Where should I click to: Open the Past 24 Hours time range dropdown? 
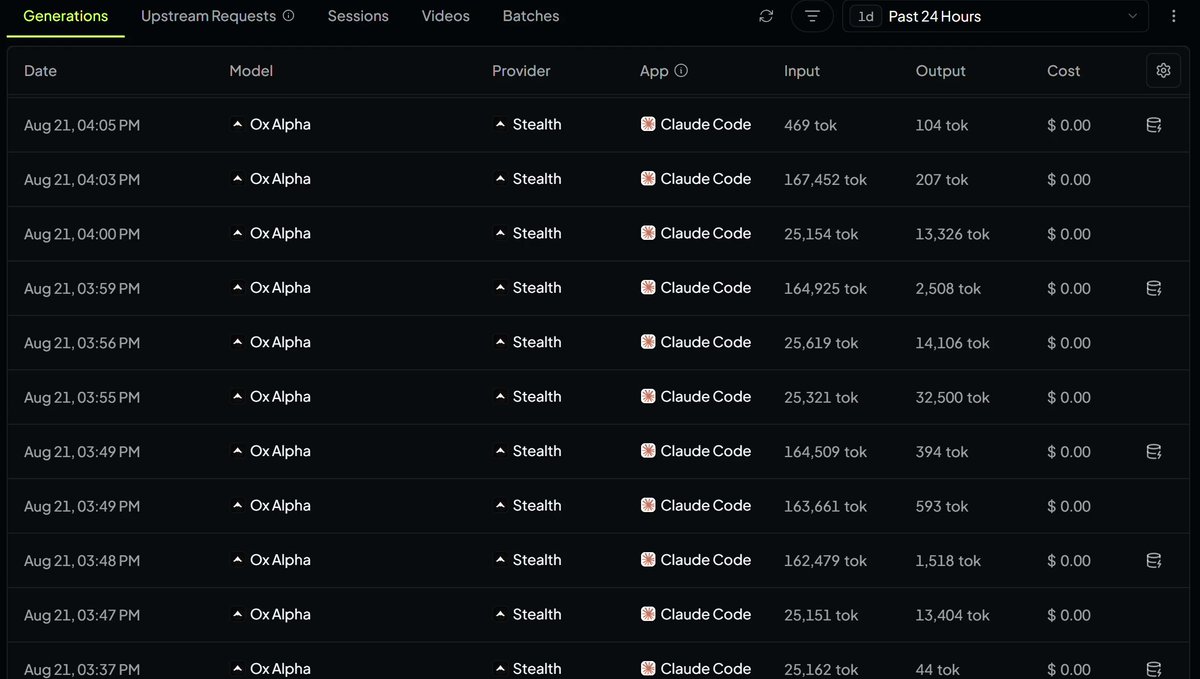(x=996, y=16)
